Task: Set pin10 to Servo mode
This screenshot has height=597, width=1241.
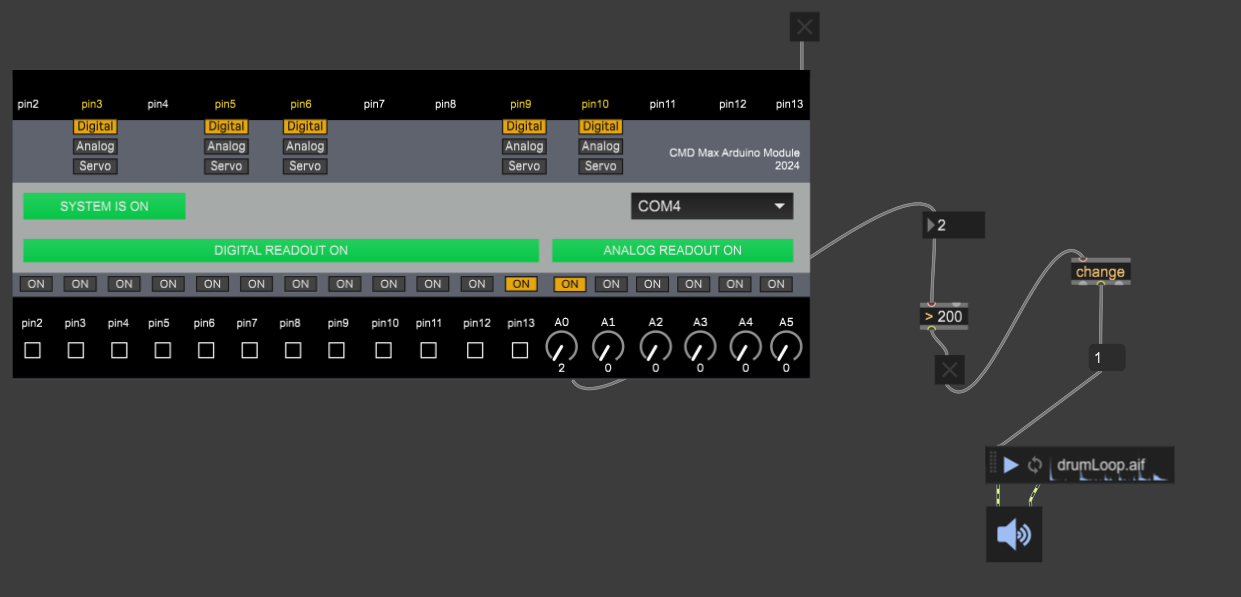Action: [x=601, y=166]
